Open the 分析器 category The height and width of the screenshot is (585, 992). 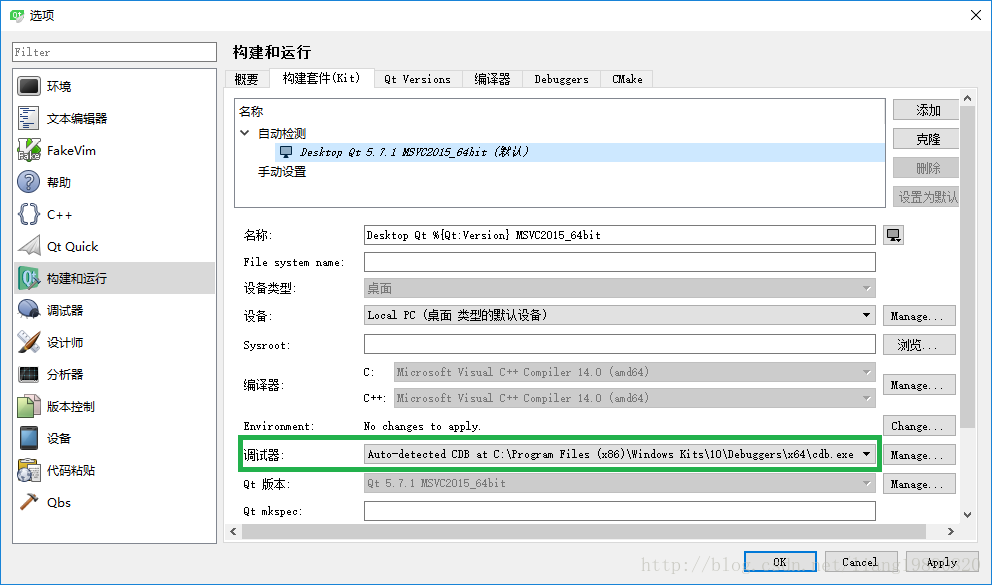[x=114, y=374]
